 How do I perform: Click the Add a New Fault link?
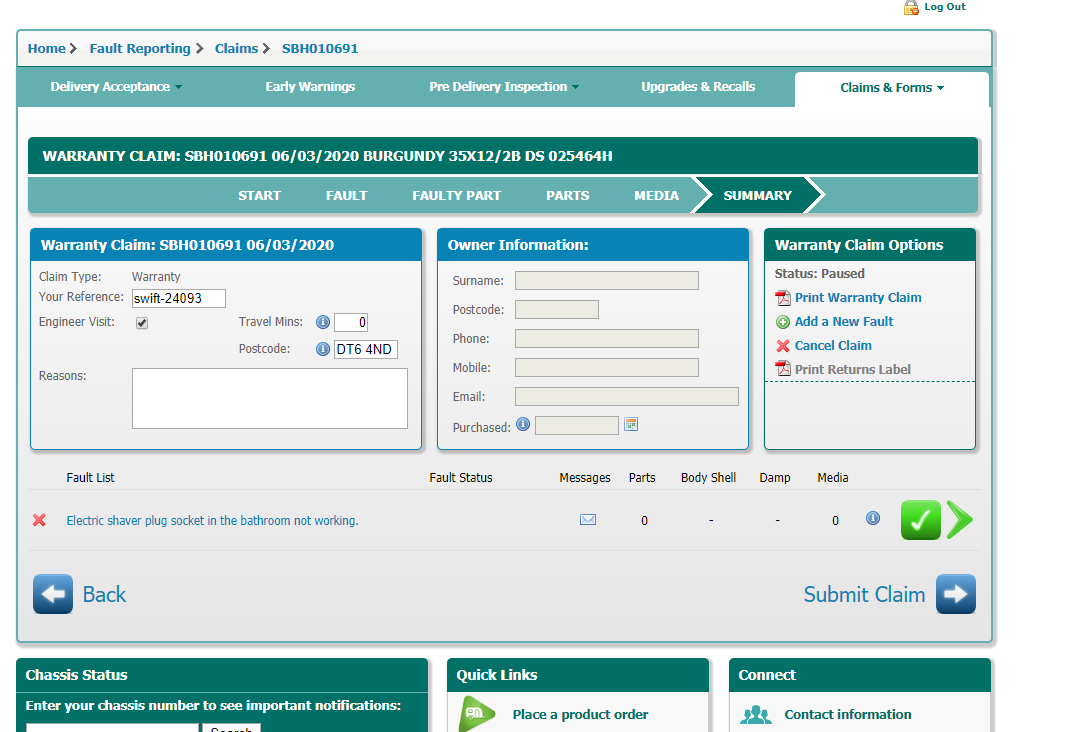(x=843, y=321)
